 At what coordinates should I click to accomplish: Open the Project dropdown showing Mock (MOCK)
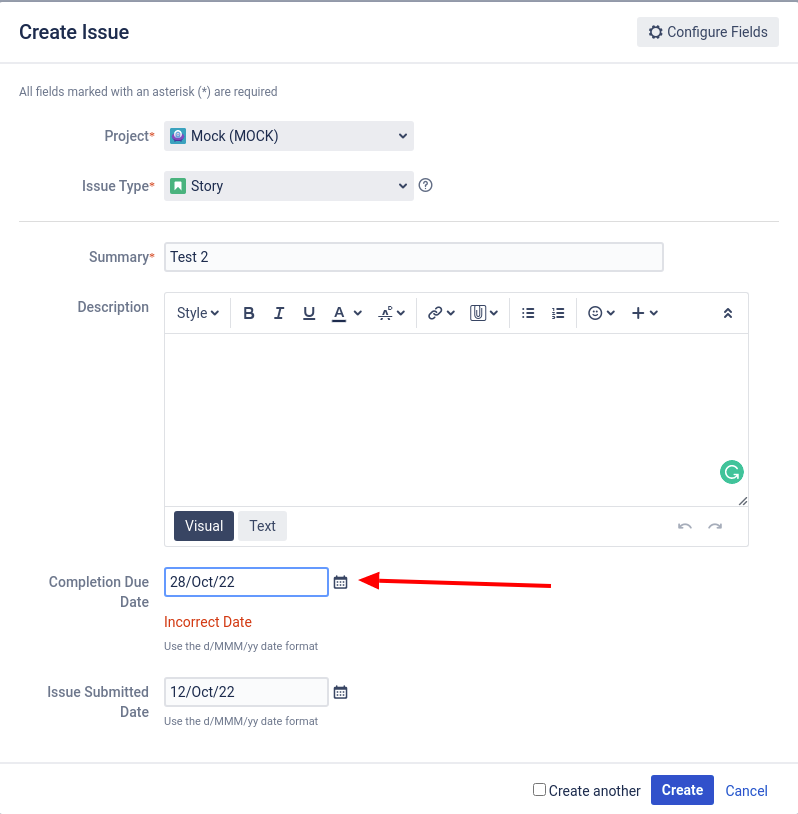(289, 136)
